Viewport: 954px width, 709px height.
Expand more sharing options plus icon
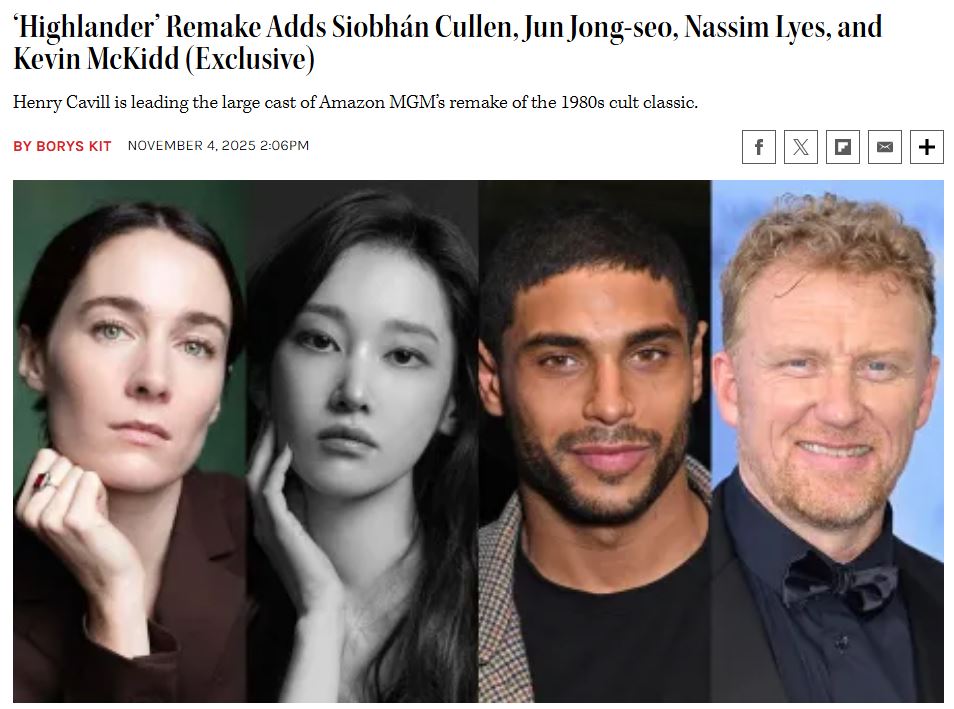click(x=926, y=147)
